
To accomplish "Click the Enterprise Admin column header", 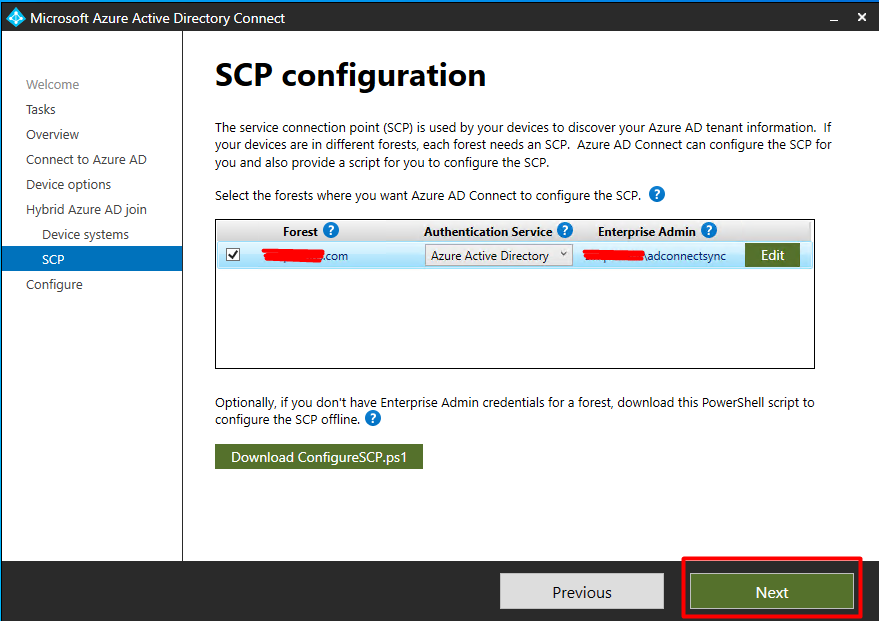I will (647, 231).
